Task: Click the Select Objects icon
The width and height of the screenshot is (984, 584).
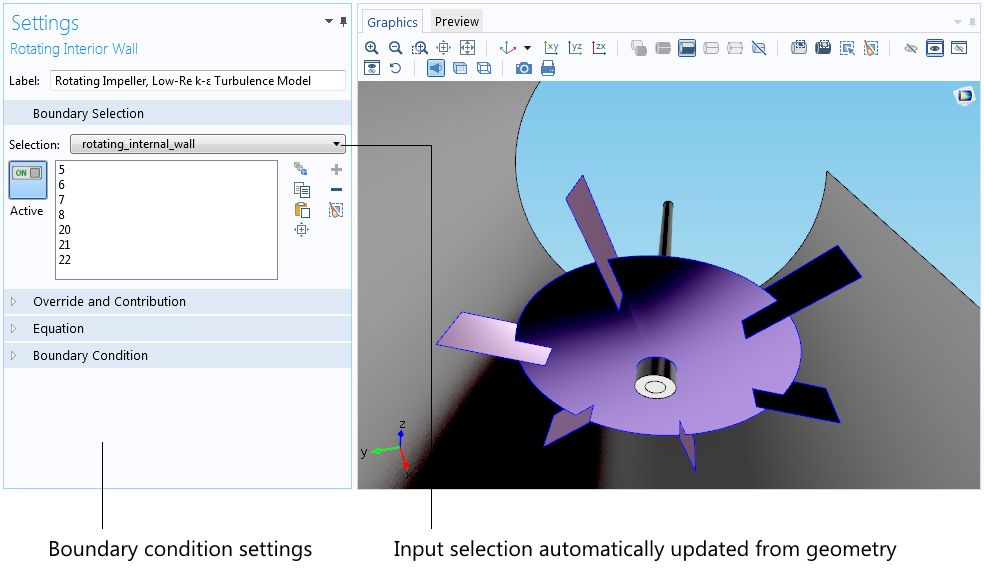Action: (x=639, y=48)
